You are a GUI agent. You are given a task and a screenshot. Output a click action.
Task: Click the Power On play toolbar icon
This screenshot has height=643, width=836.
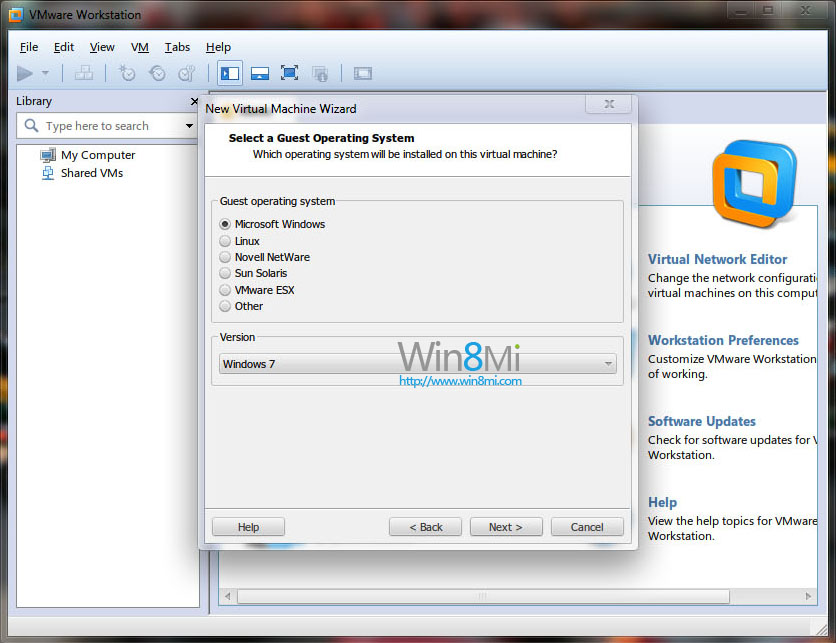[25, 74]
